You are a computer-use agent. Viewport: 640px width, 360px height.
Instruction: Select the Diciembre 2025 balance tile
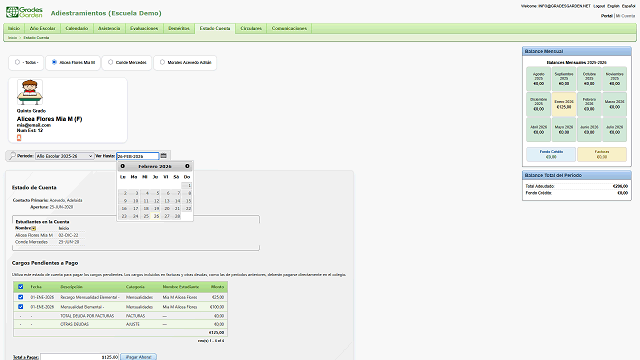coord(538,104)
